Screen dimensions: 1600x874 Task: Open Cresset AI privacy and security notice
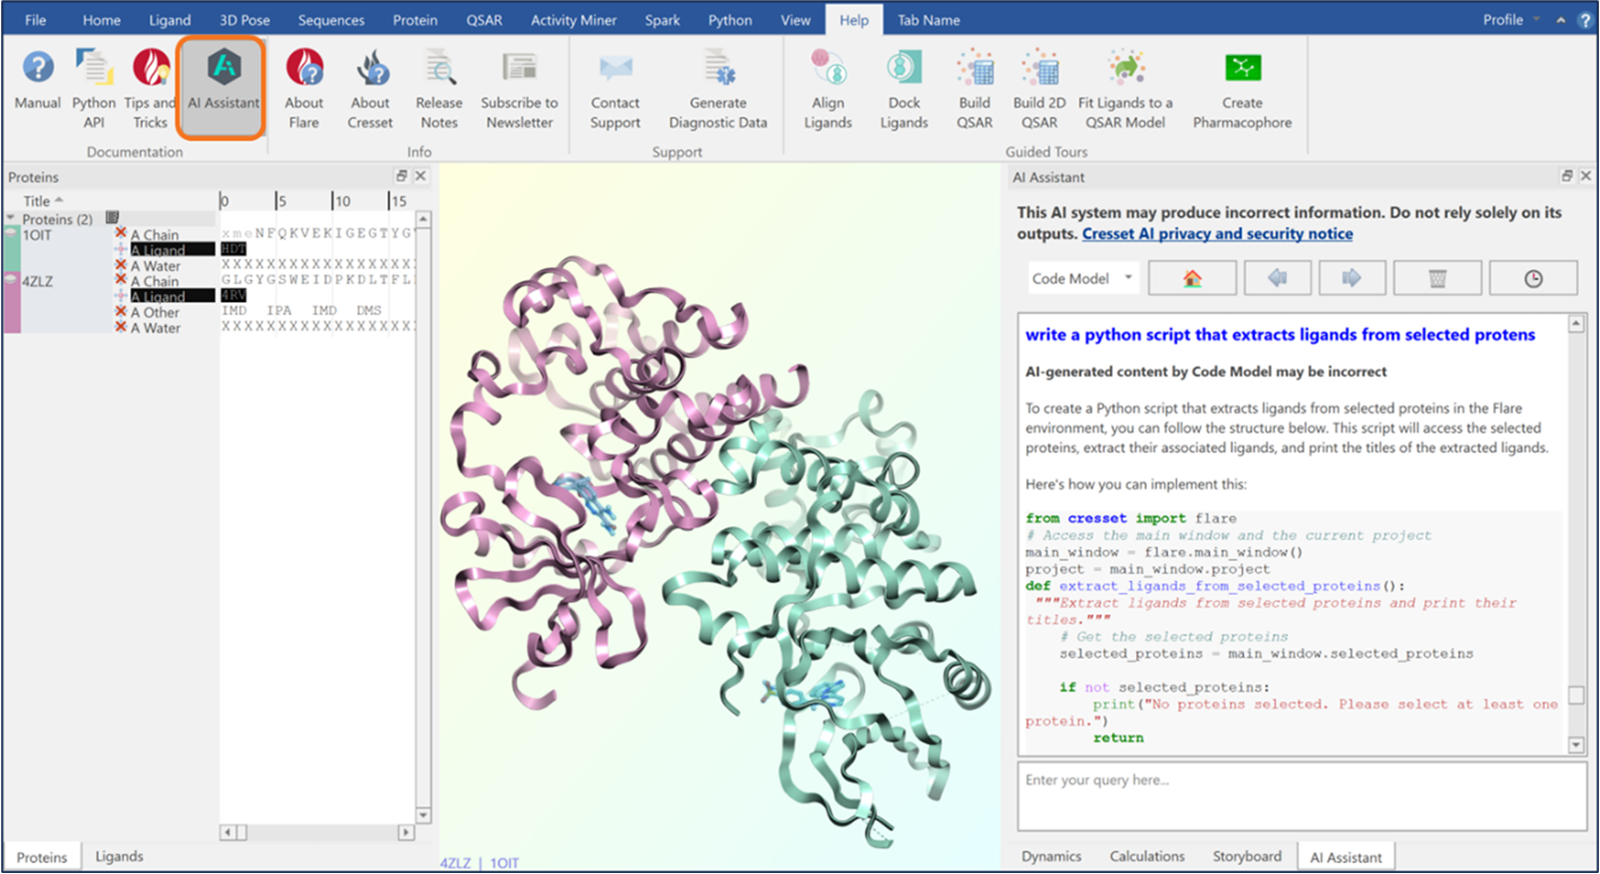[x=1217, y=234]
